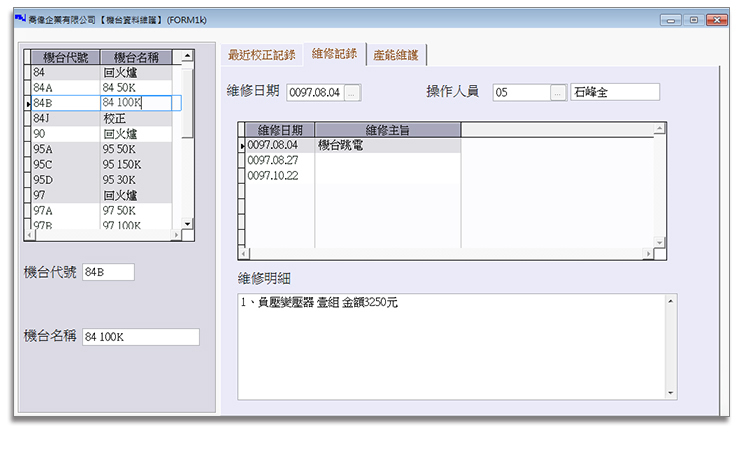
Task: Select the repair record dated 0097.10.22
Action: tap(273, 175)
